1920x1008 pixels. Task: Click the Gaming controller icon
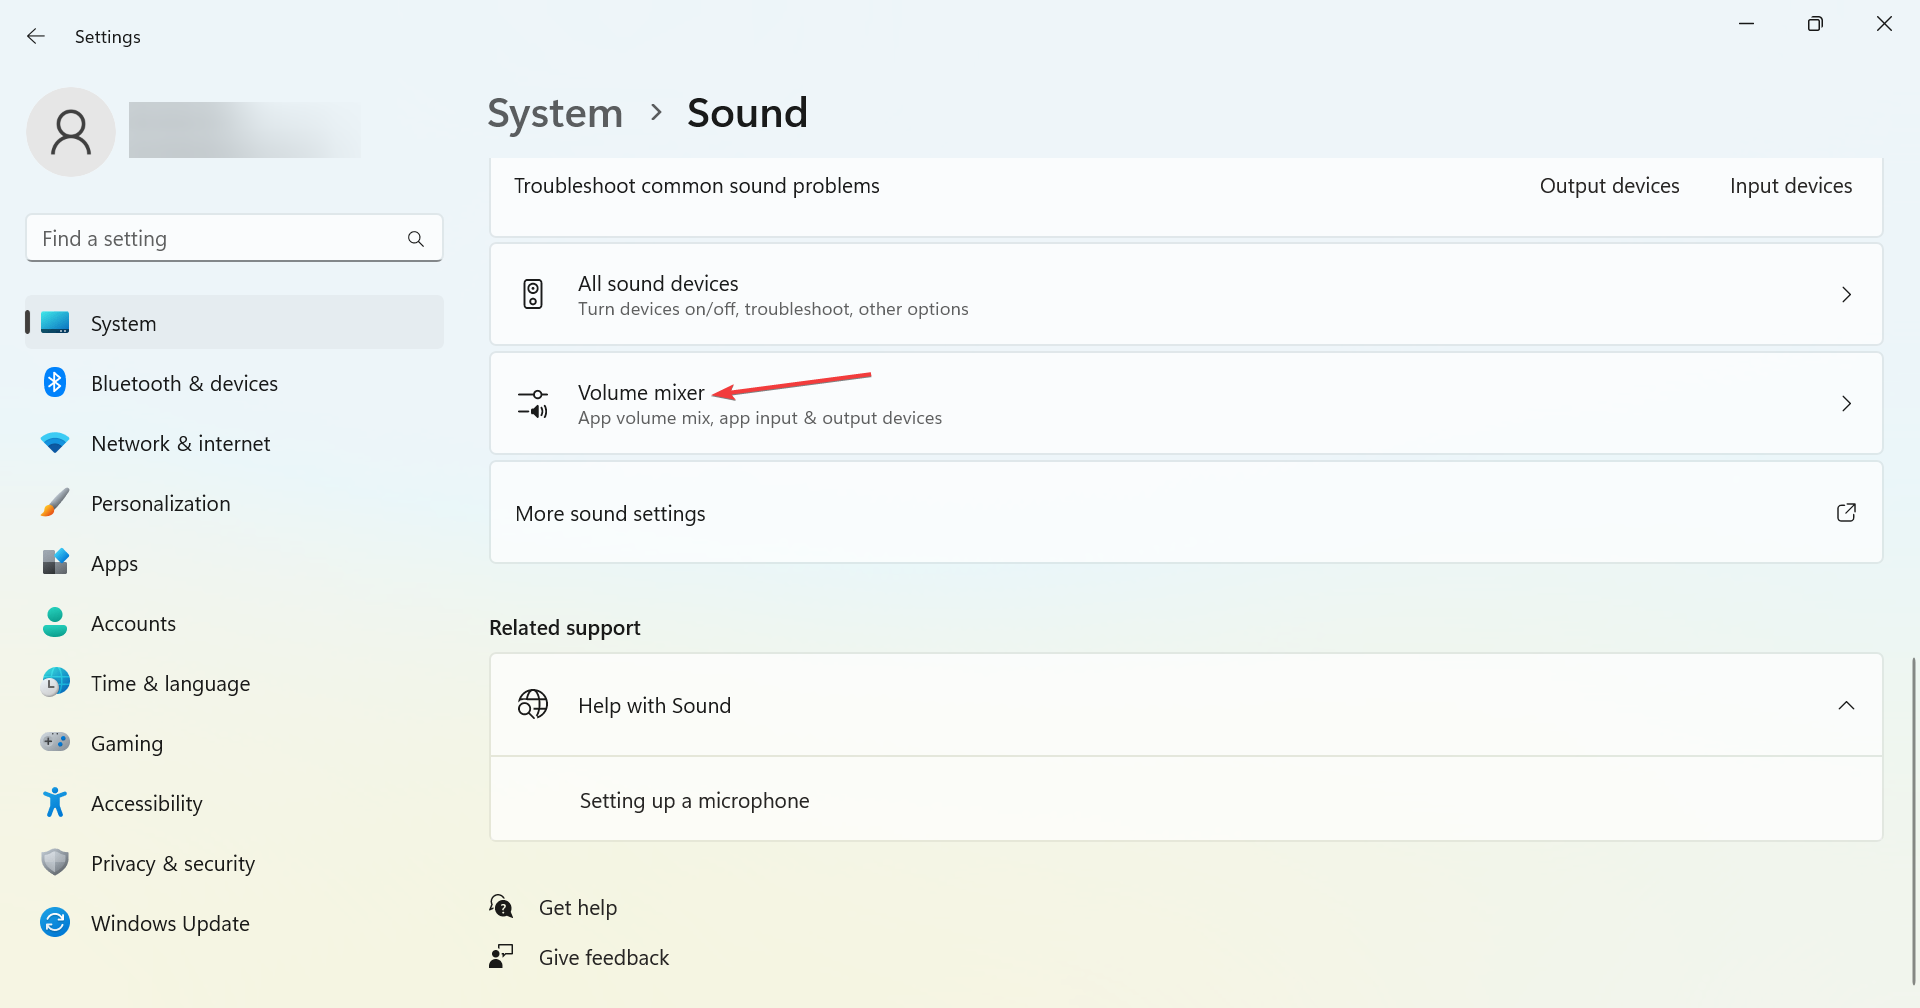point(55,742)
